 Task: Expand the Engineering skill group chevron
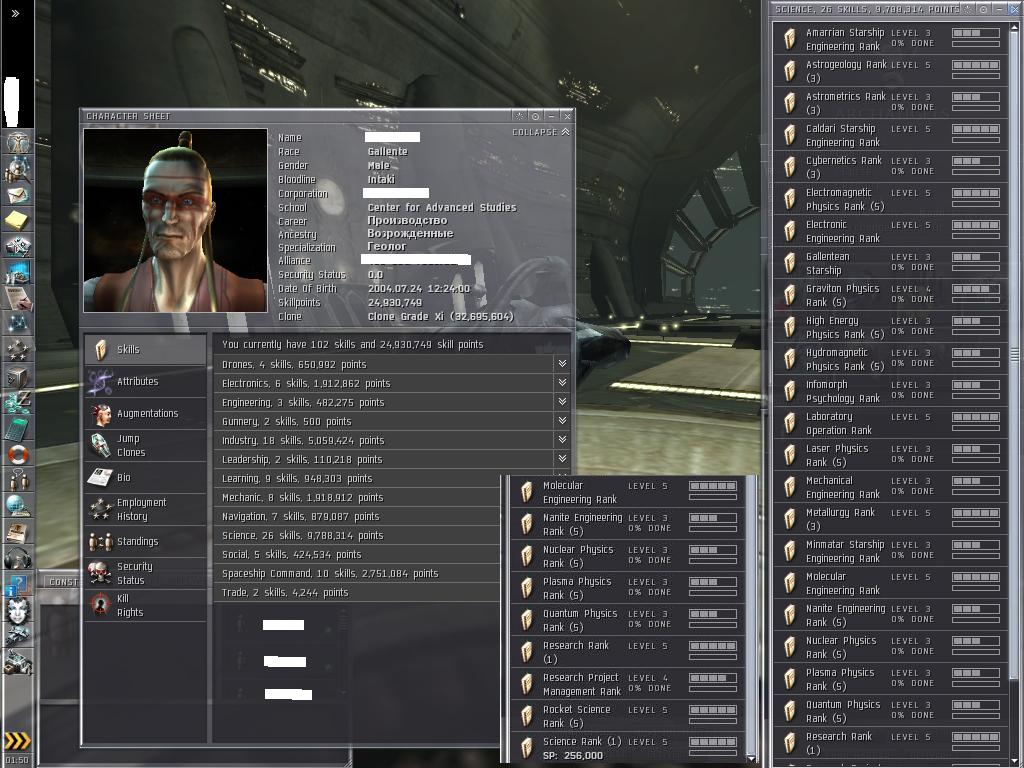[562, 402]
